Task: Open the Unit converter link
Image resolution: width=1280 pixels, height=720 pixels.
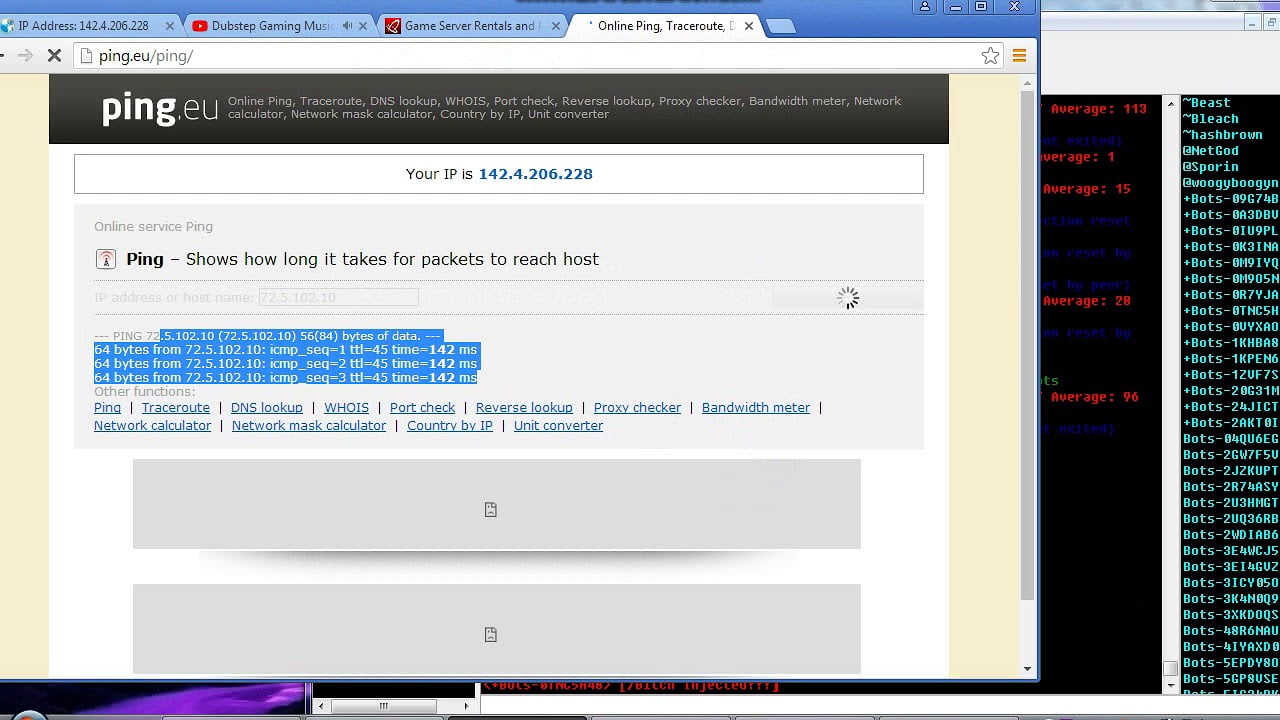Action: [558, 426]
